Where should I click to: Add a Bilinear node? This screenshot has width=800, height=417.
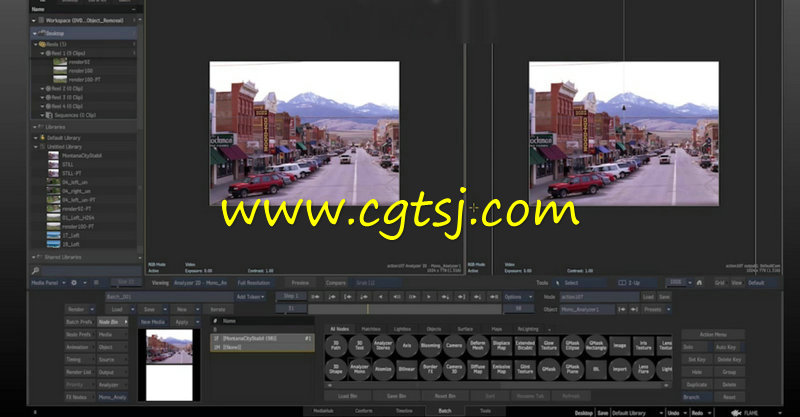click(407, 369)
